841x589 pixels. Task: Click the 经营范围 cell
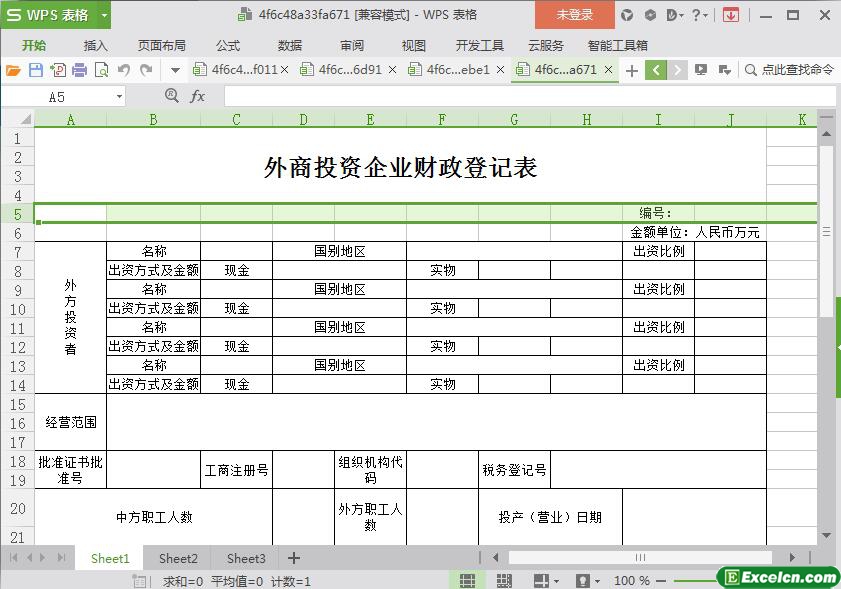click(x=71, y=422)
